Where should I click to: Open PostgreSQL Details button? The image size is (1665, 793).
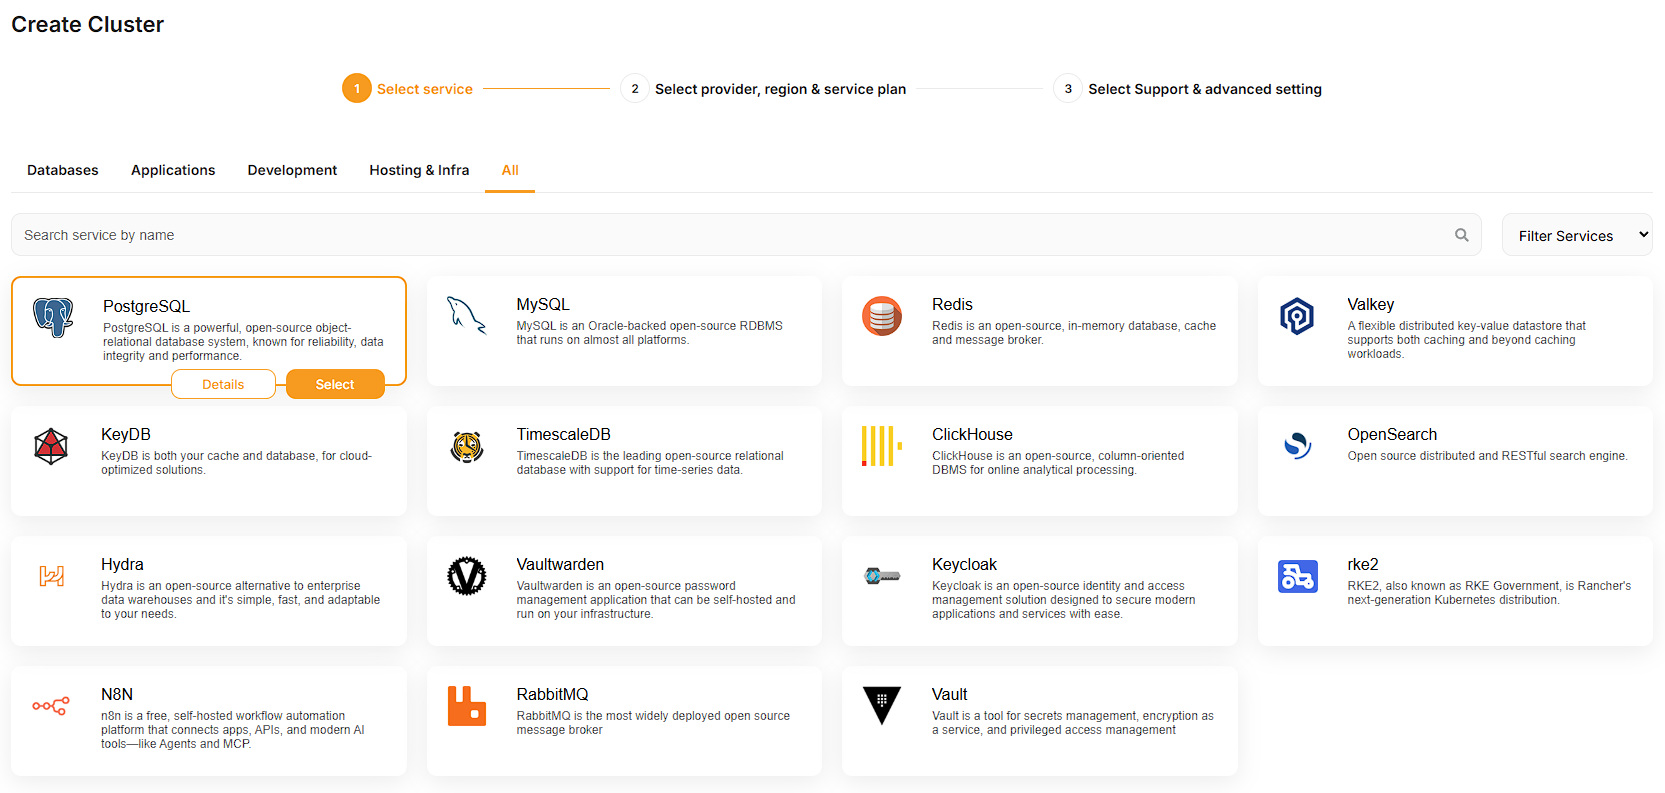click(x=223, y=384)
